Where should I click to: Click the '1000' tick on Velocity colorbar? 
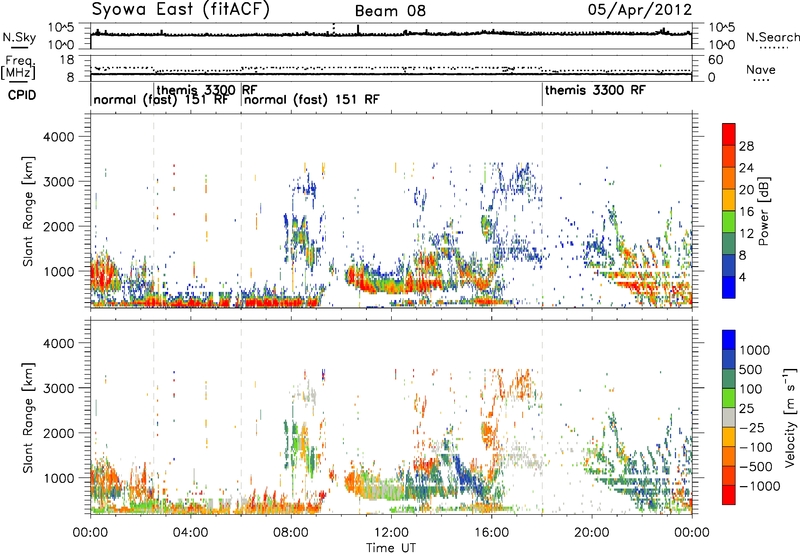click(x=755, y=350)
